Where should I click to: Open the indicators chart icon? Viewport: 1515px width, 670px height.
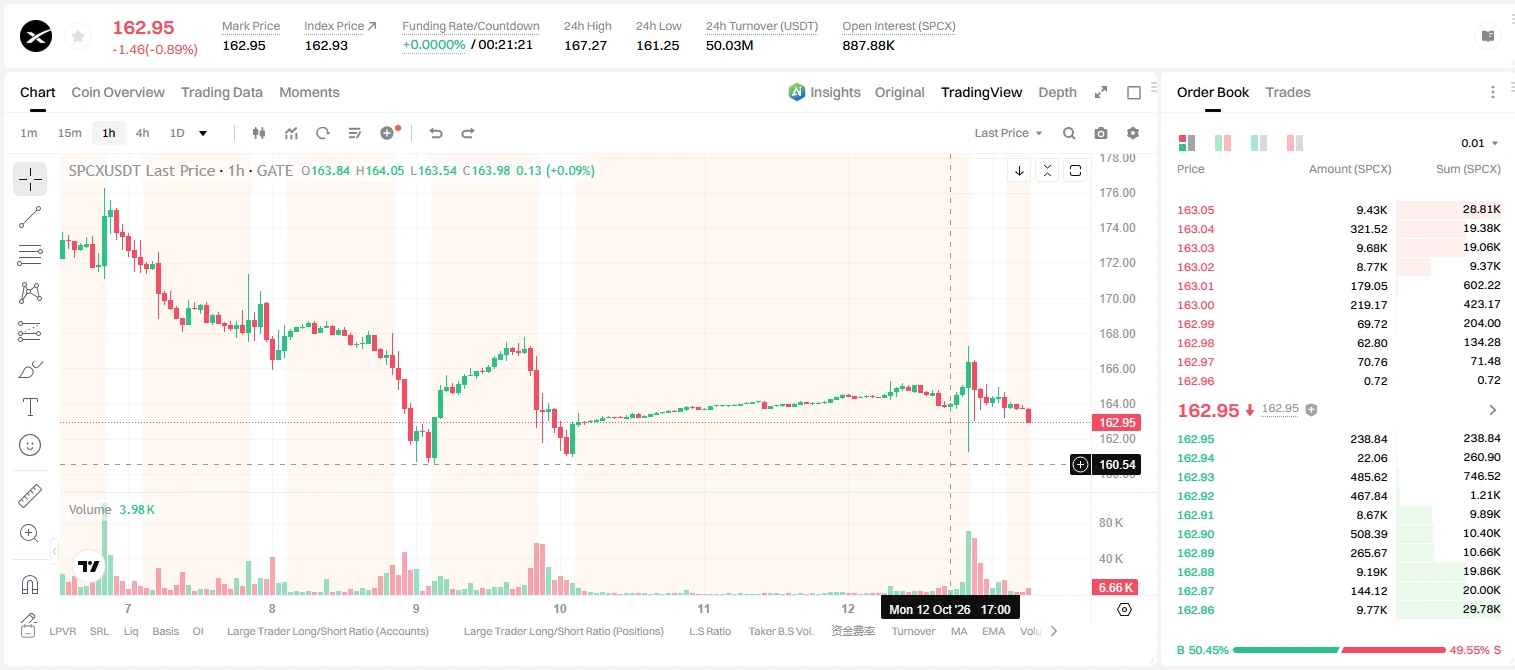291,133
